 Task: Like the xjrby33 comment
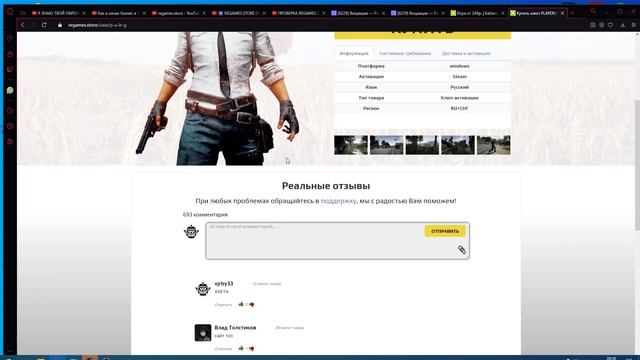click(x=241, y=304)
